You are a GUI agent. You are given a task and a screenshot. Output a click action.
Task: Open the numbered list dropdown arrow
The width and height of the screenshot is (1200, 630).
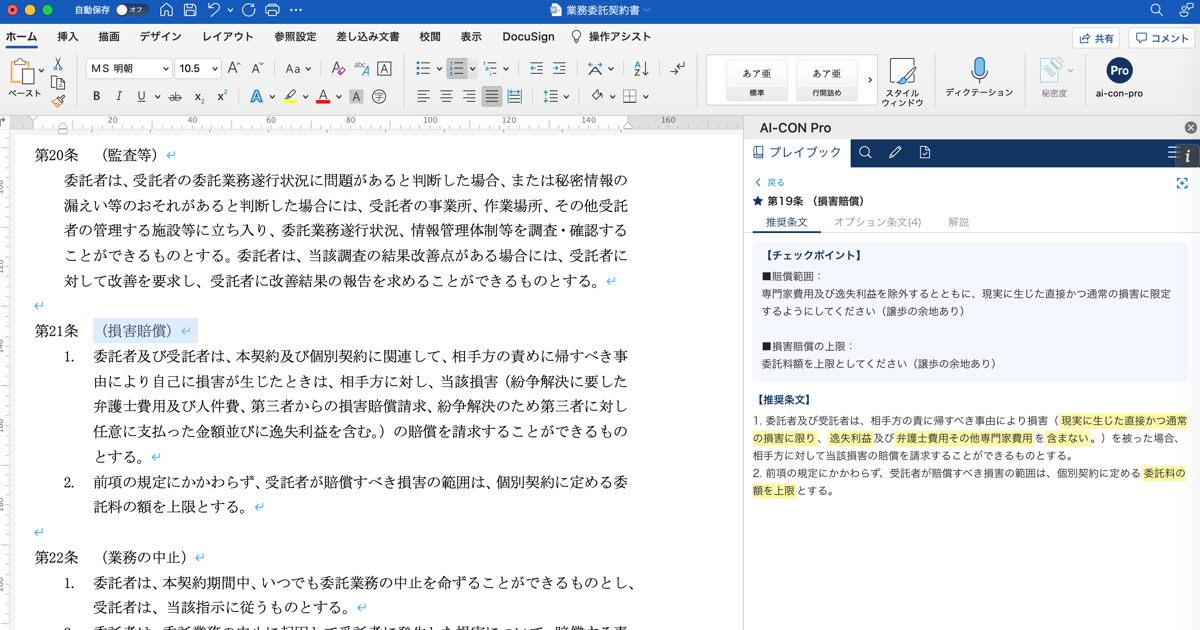[x=472, y=69]
